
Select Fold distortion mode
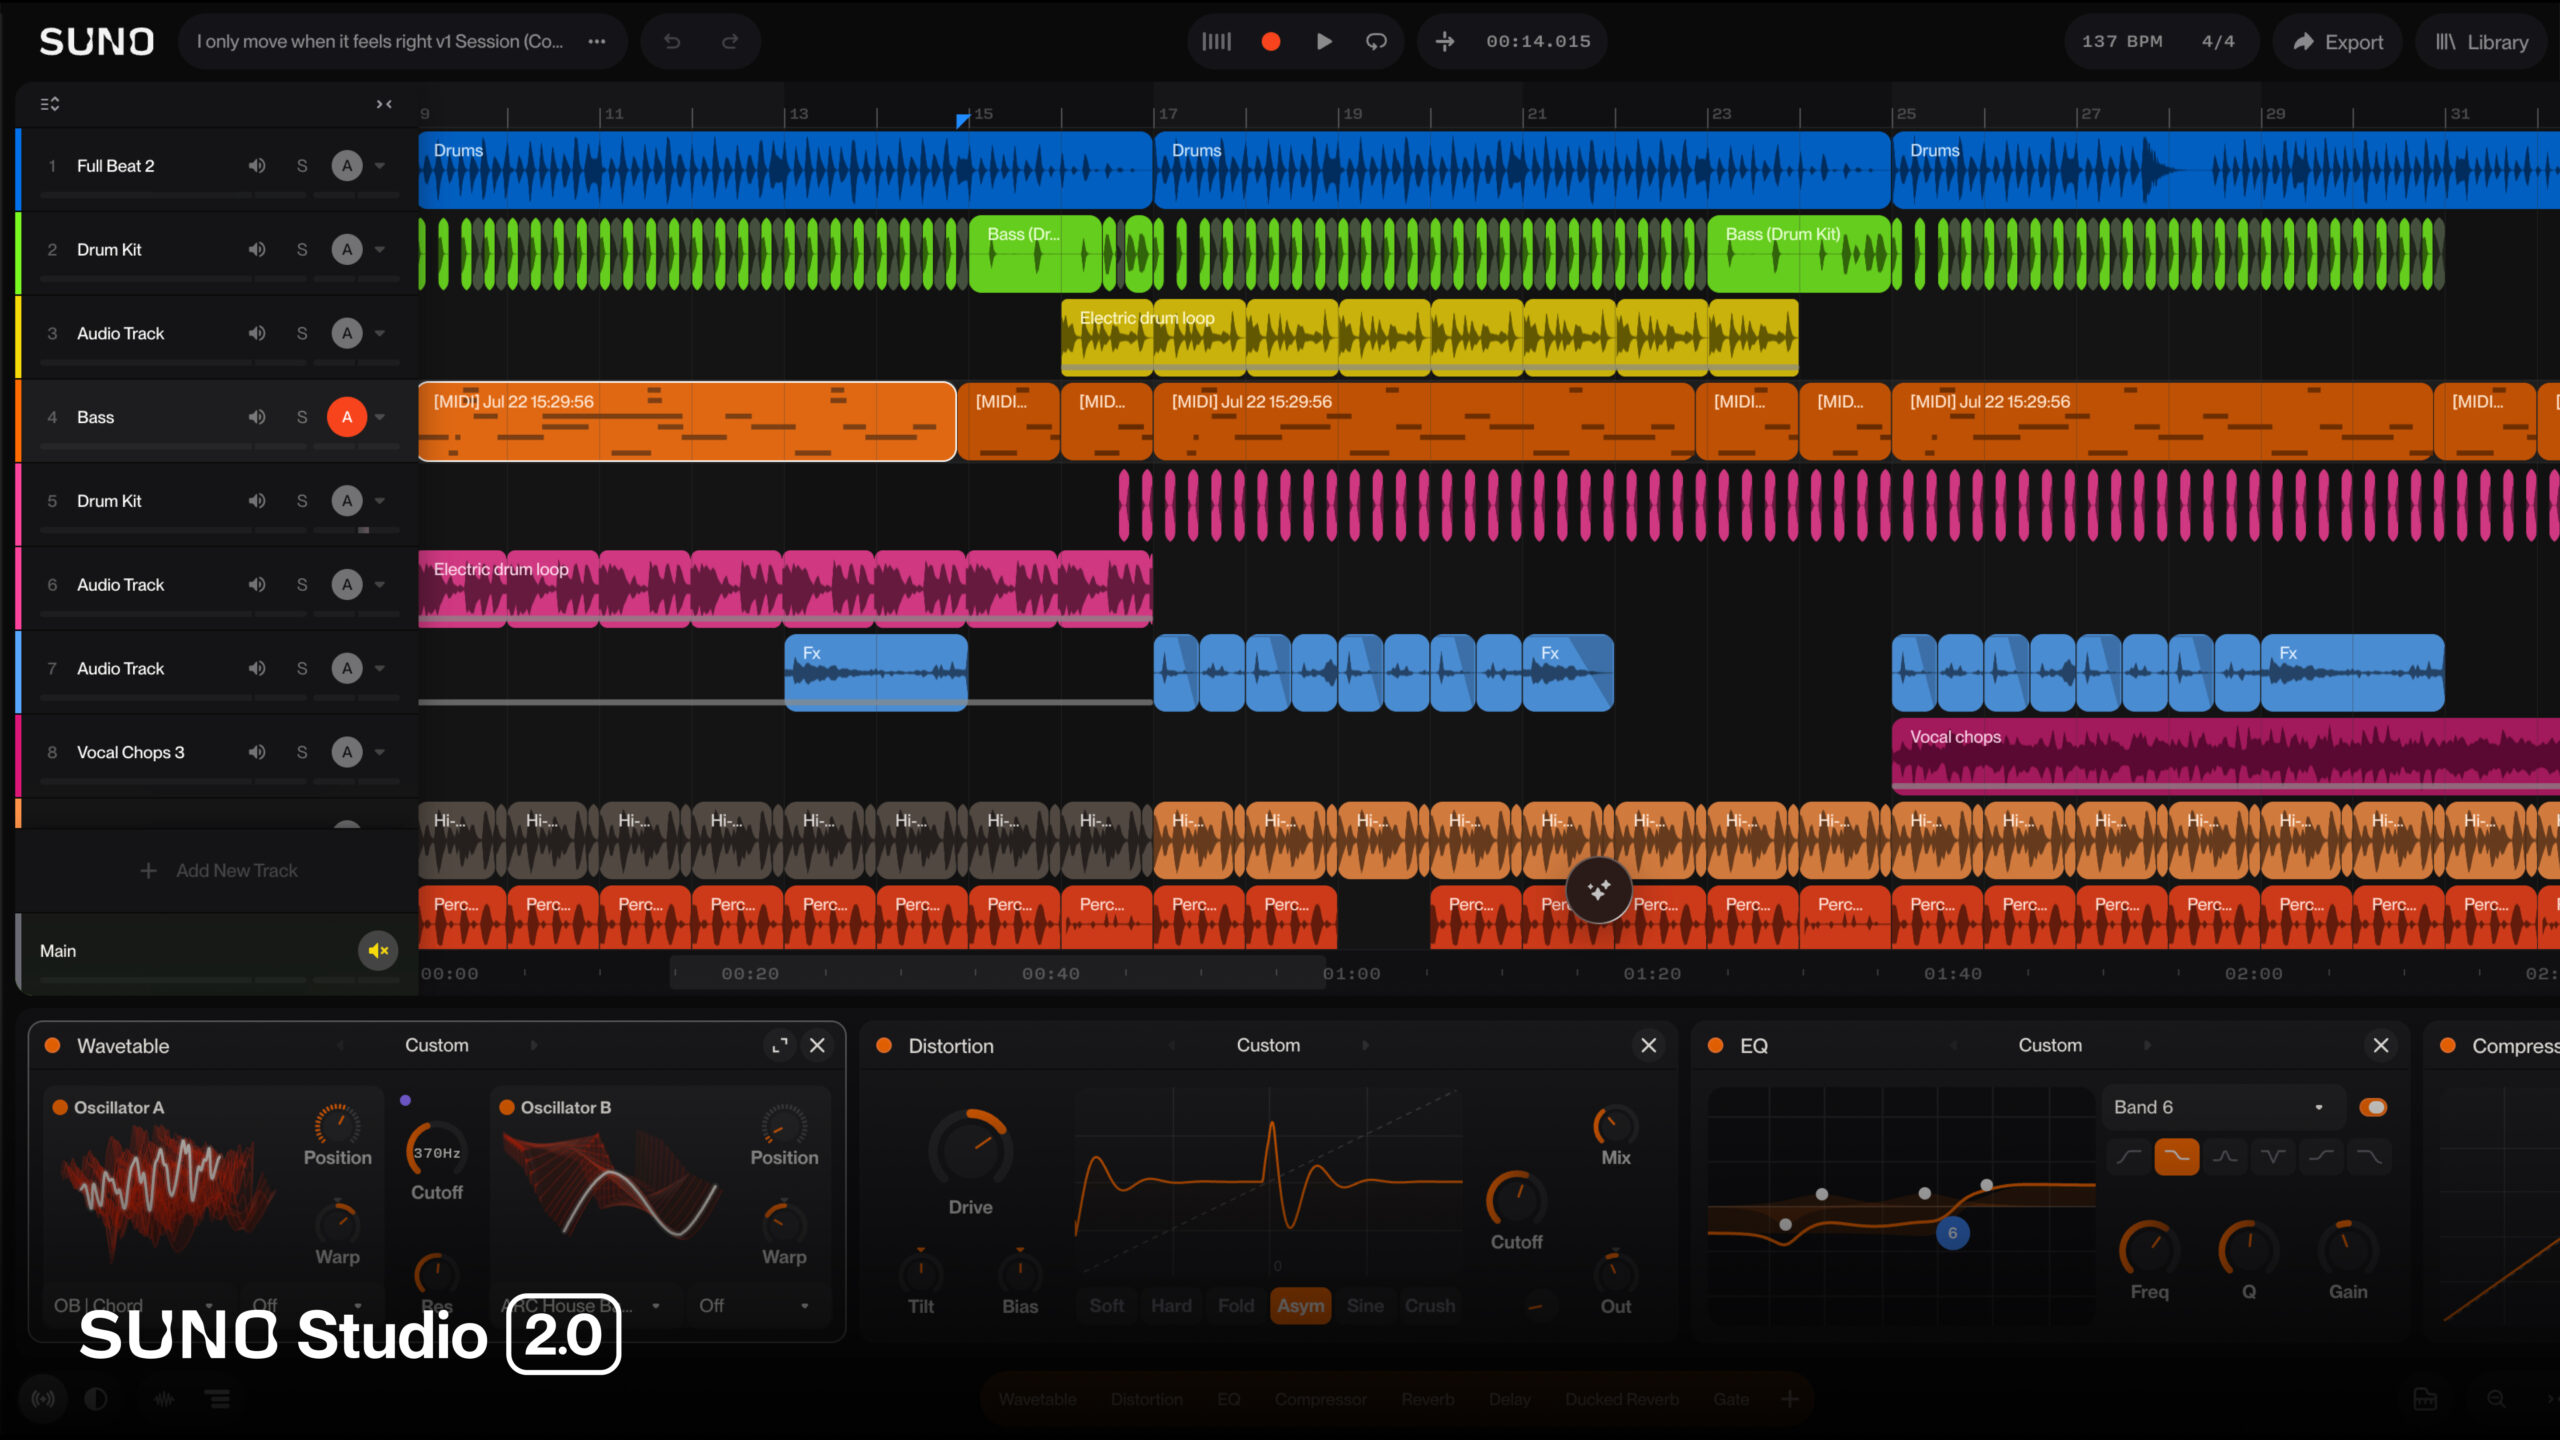(1236, 1306)
